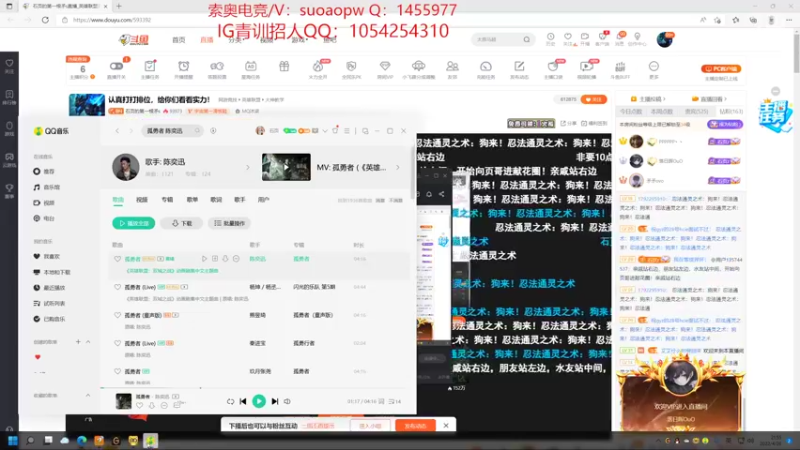The height and width of the screenshot is (450, 800).
Task: Click the 批量操作 button
Action: [x=230, y=223]
